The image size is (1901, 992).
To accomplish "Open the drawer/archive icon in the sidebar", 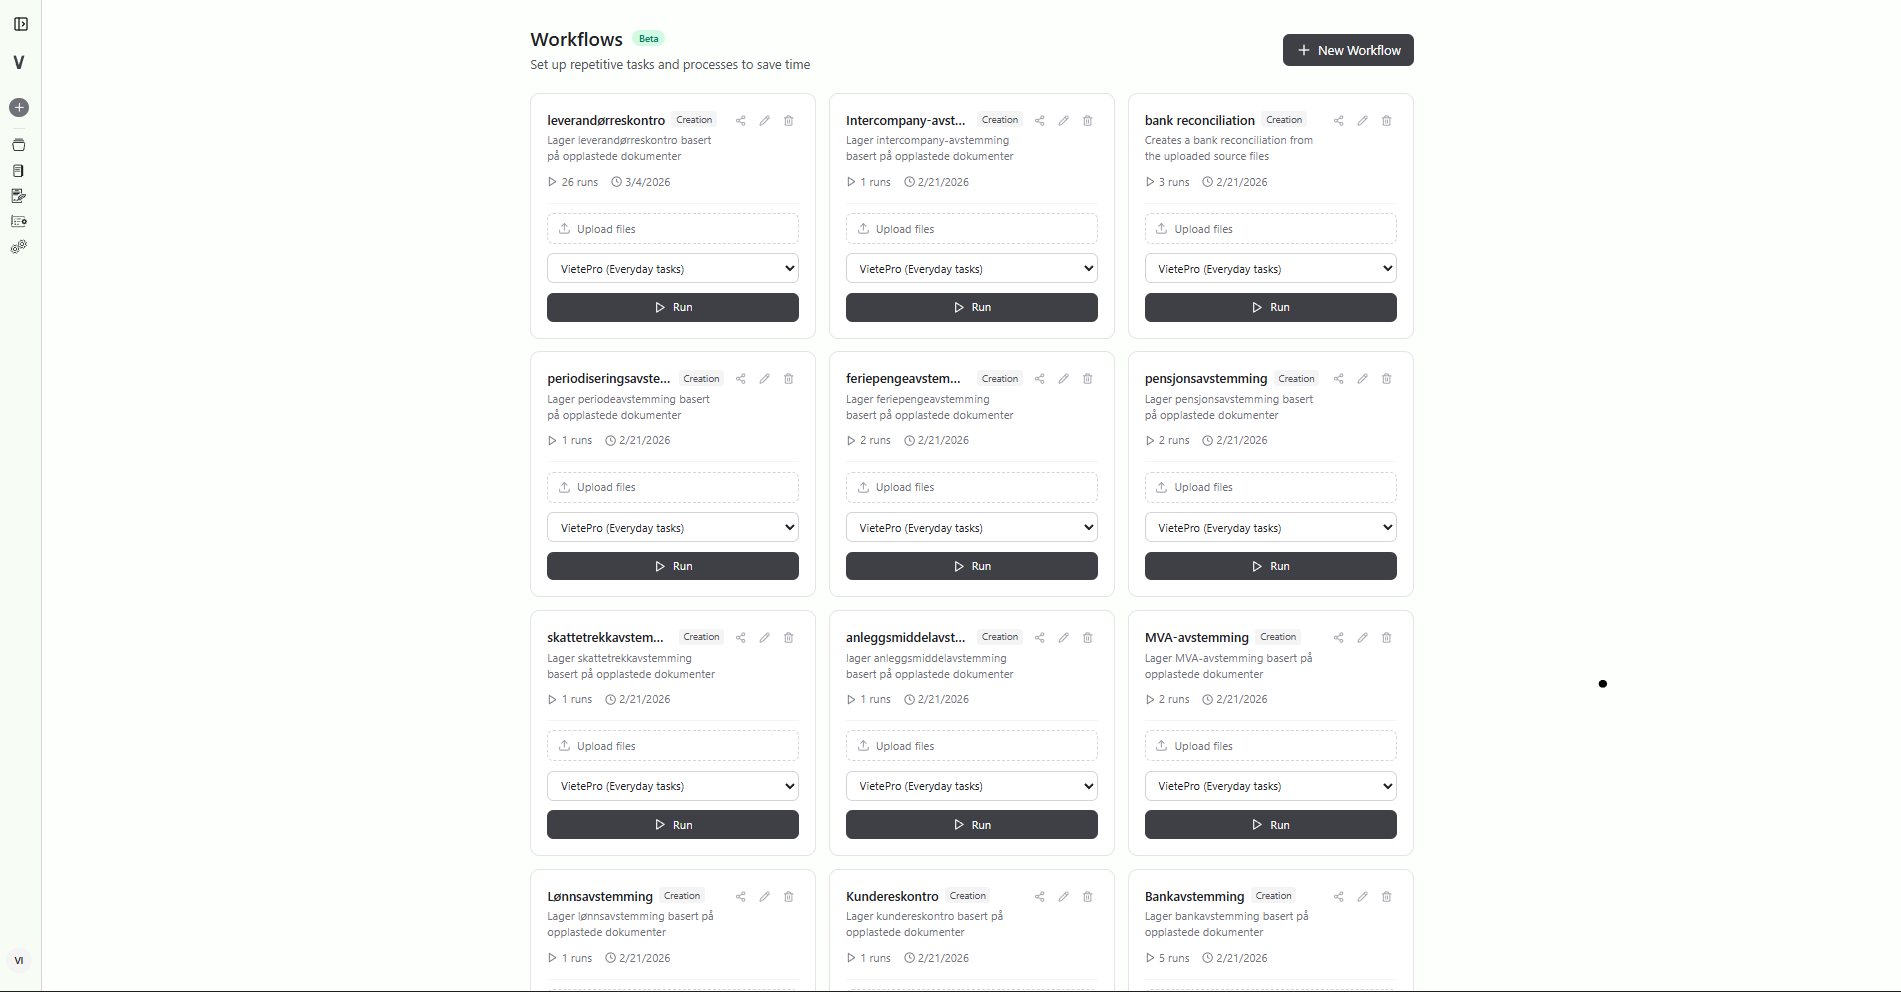I will (x=18, y=144).
